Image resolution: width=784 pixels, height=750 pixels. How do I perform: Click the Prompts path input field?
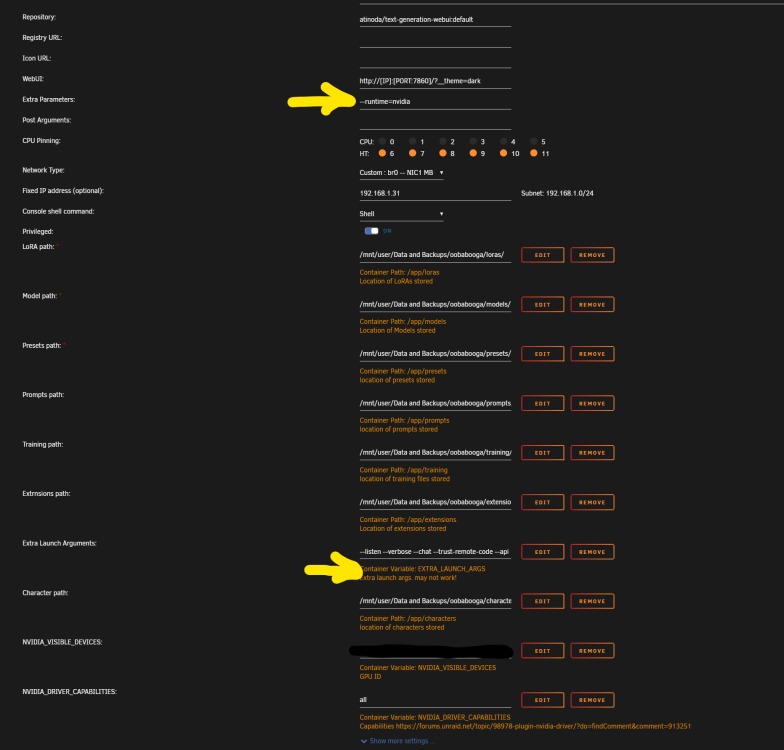pyautogui.click(x=435, y=404)
